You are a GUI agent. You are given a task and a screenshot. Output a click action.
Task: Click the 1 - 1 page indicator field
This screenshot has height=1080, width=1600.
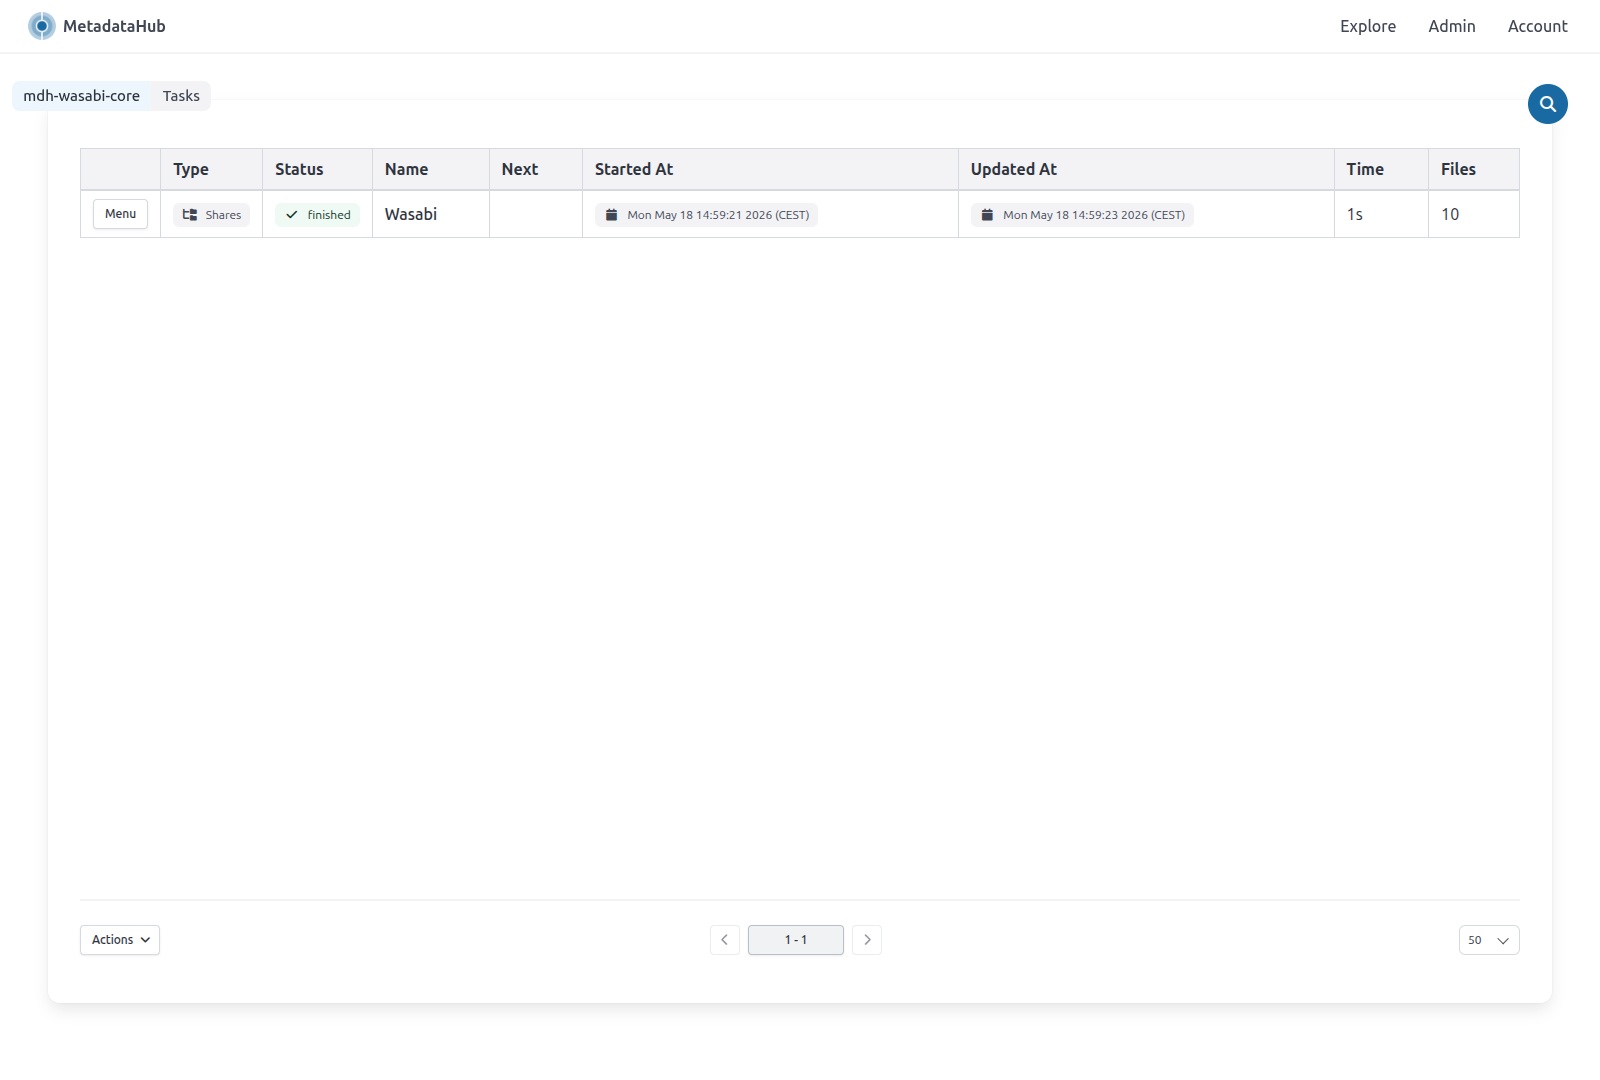[796, 940]
